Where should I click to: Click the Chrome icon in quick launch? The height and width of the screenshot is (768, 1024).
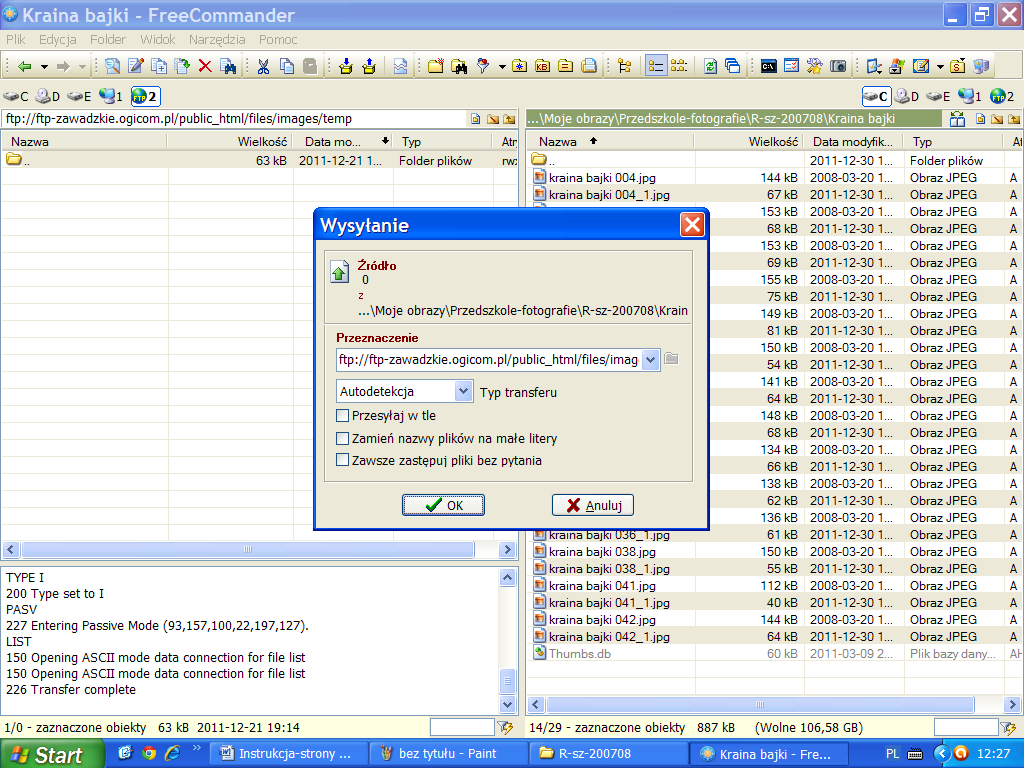click(150, 753)
